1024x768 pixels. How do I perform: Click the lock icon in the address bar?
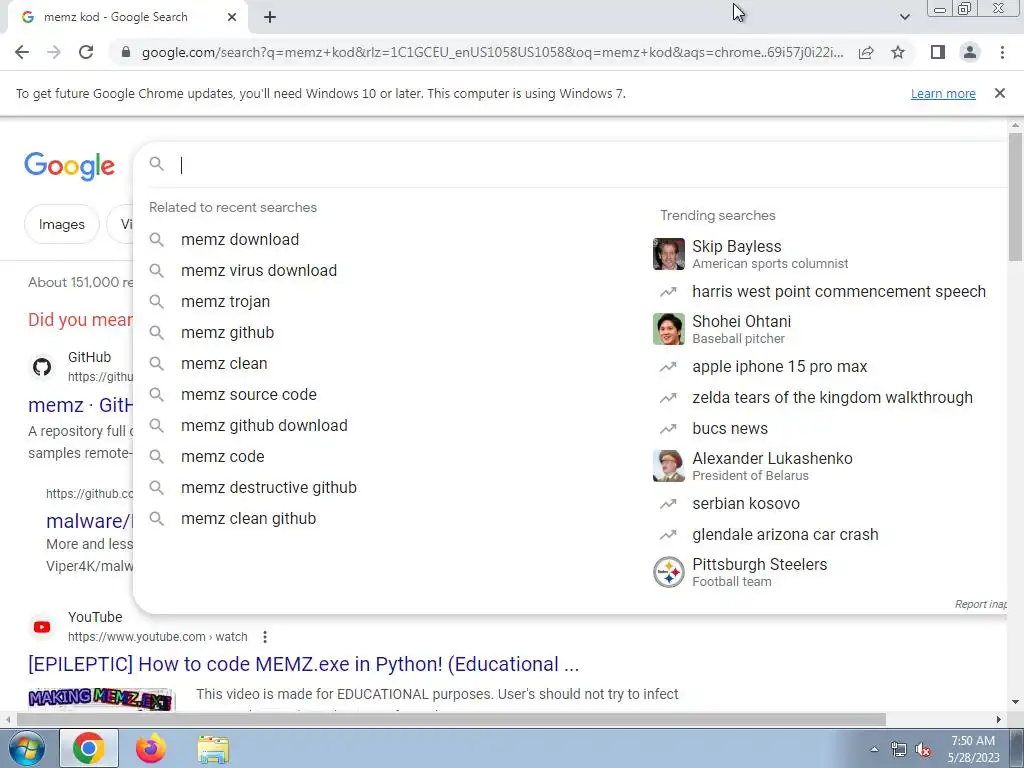(126, 52)
